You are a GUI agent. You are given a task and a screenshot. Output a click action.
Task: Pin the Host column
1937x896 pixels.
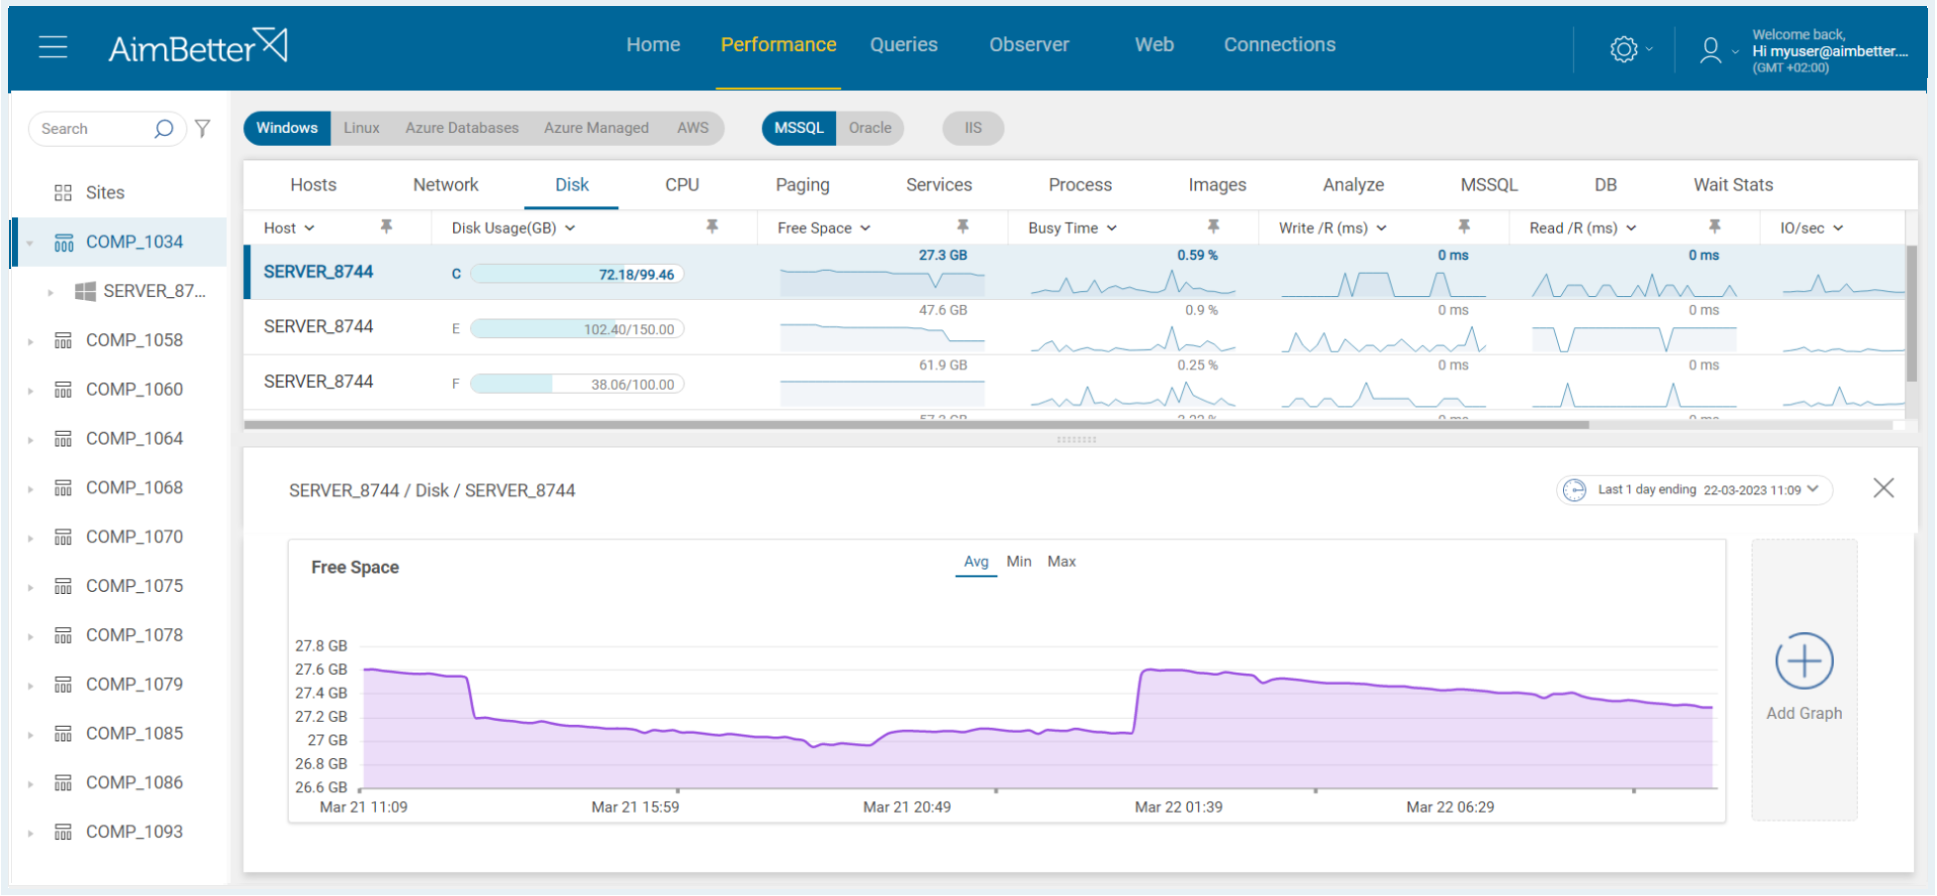386,227
